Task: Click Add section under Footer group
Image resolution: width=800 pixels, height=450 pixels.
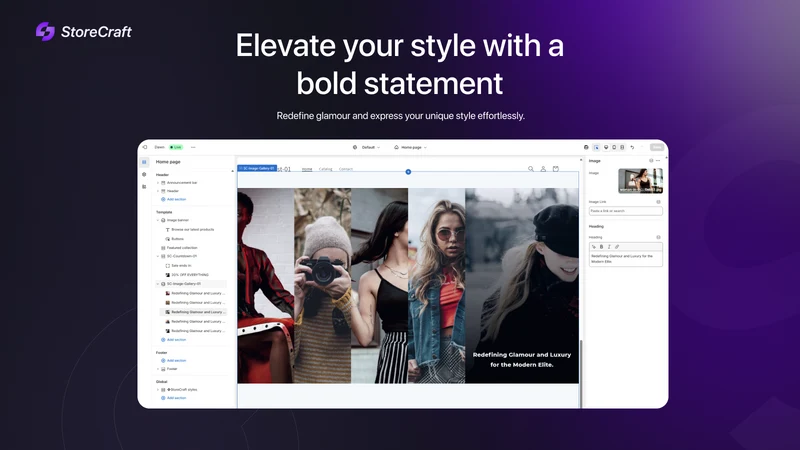Action: (x=173, y=361)
